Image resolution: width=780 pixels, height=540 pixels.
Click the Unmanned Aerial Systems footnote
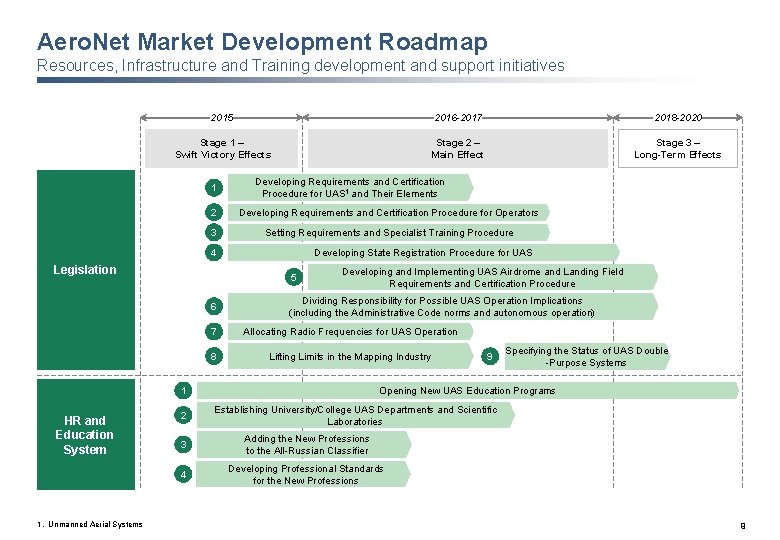tap(90, 524)
